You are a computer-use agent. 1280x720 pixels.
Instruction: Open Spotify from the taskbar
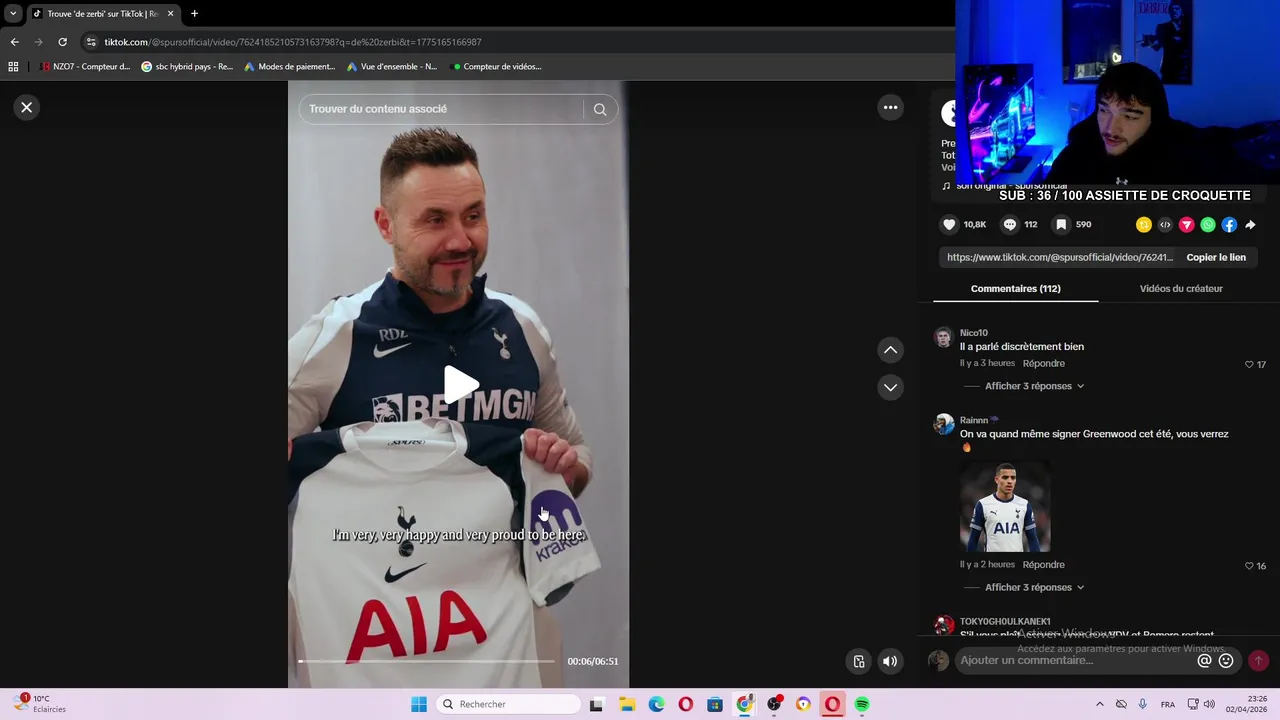pos(862,704)
